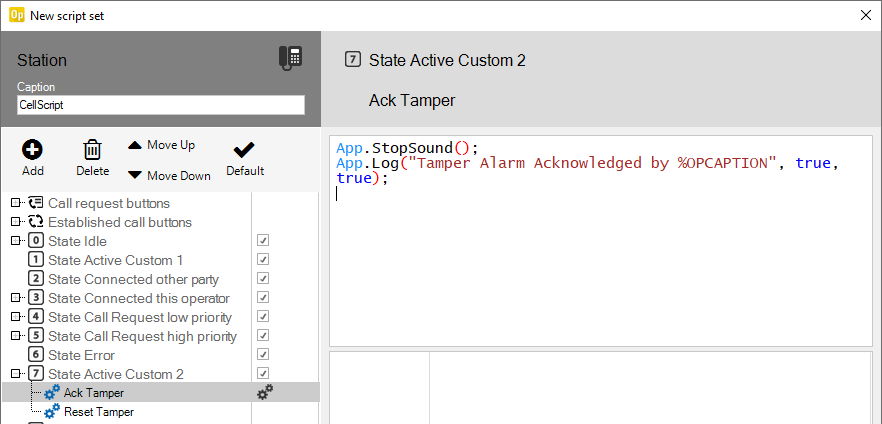This screenshot has width=882, height=424.
Task: Expand the State Idle tree node
Action: [16, 241]
